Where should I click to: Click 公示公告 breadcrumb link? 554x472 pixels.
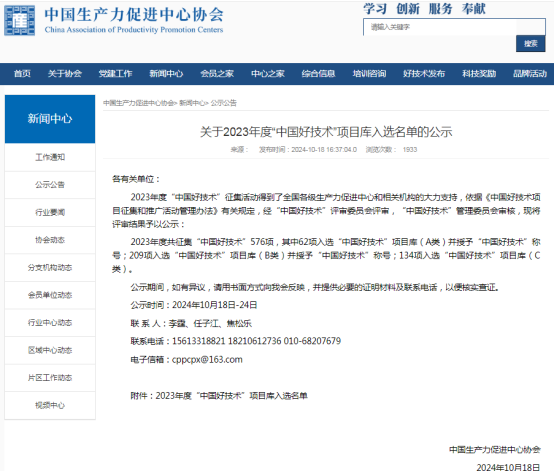click(224, 103)
